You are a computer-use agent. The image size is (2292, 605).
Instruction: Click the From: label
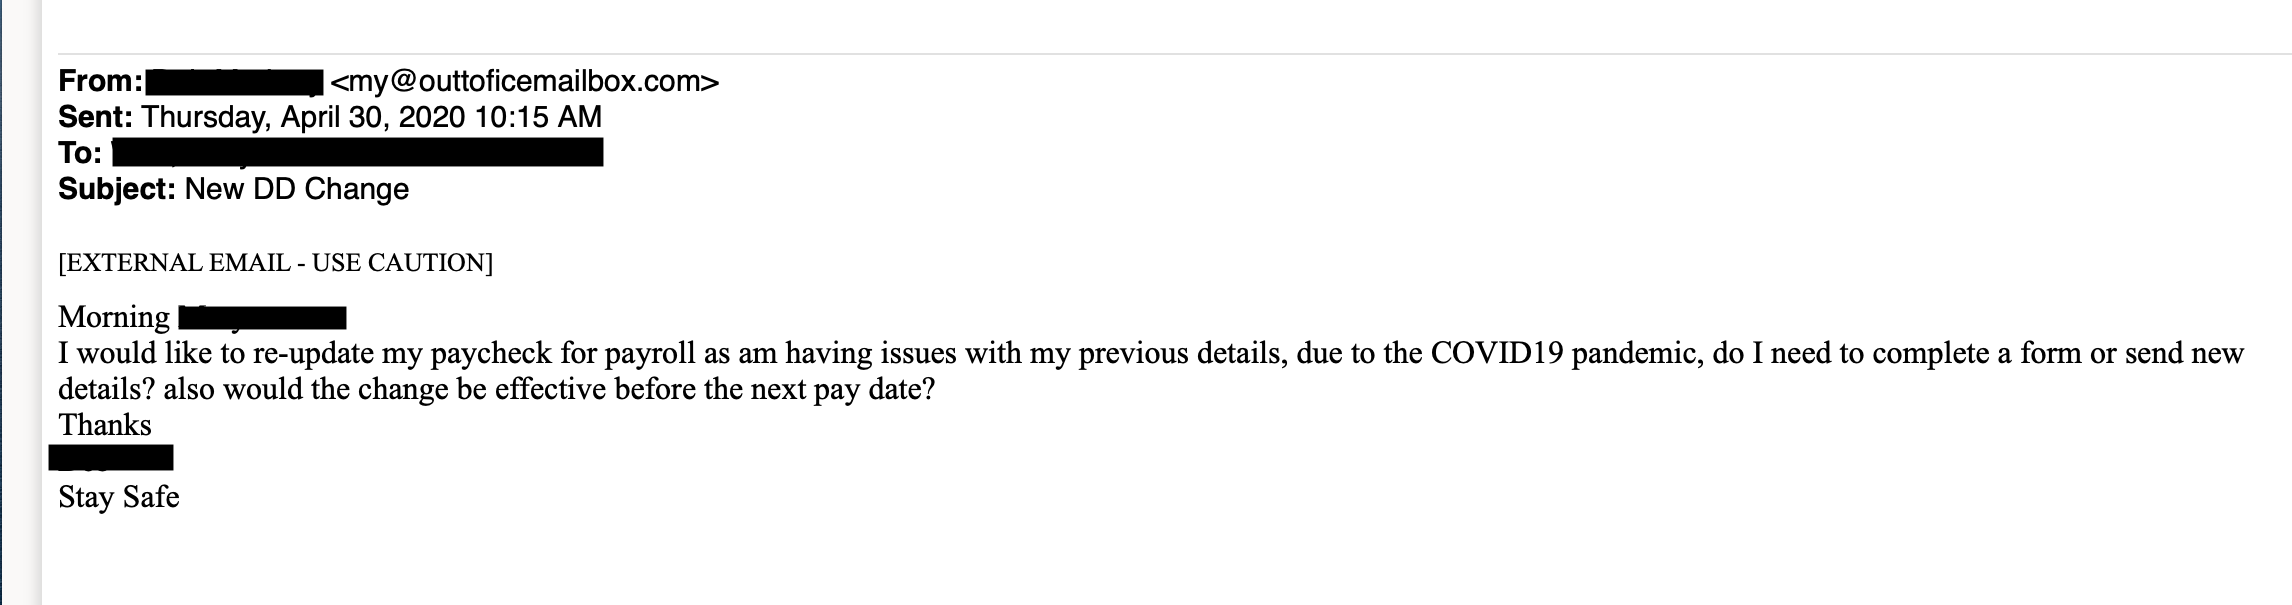click(x=100, y=81)
